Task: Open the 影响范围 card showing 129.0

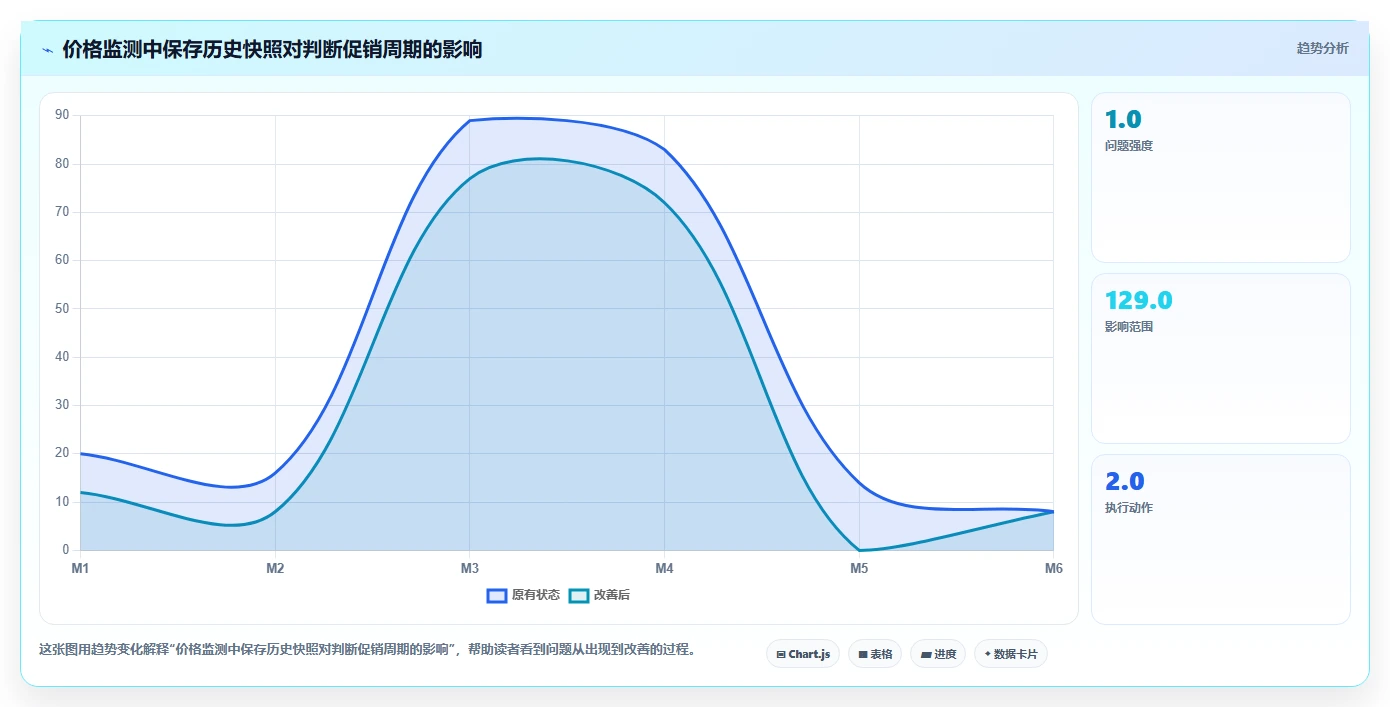Action: click(x=1221, y=359)
